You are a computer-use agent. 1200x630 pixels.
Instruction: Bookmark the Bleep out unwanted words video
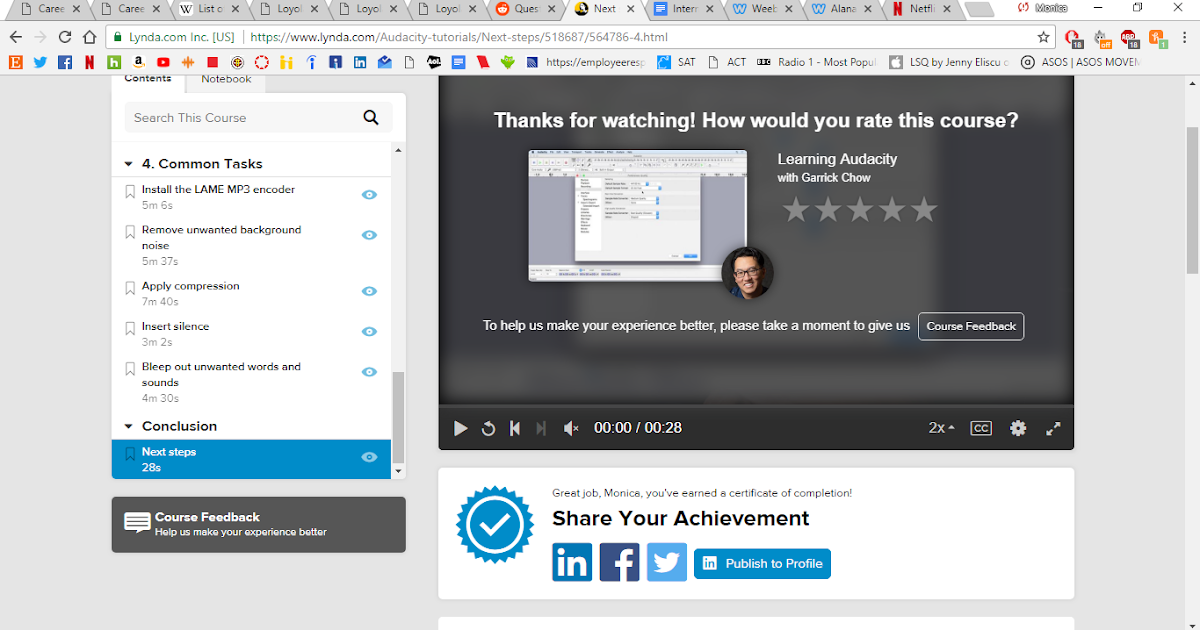[x=130, y=369]
